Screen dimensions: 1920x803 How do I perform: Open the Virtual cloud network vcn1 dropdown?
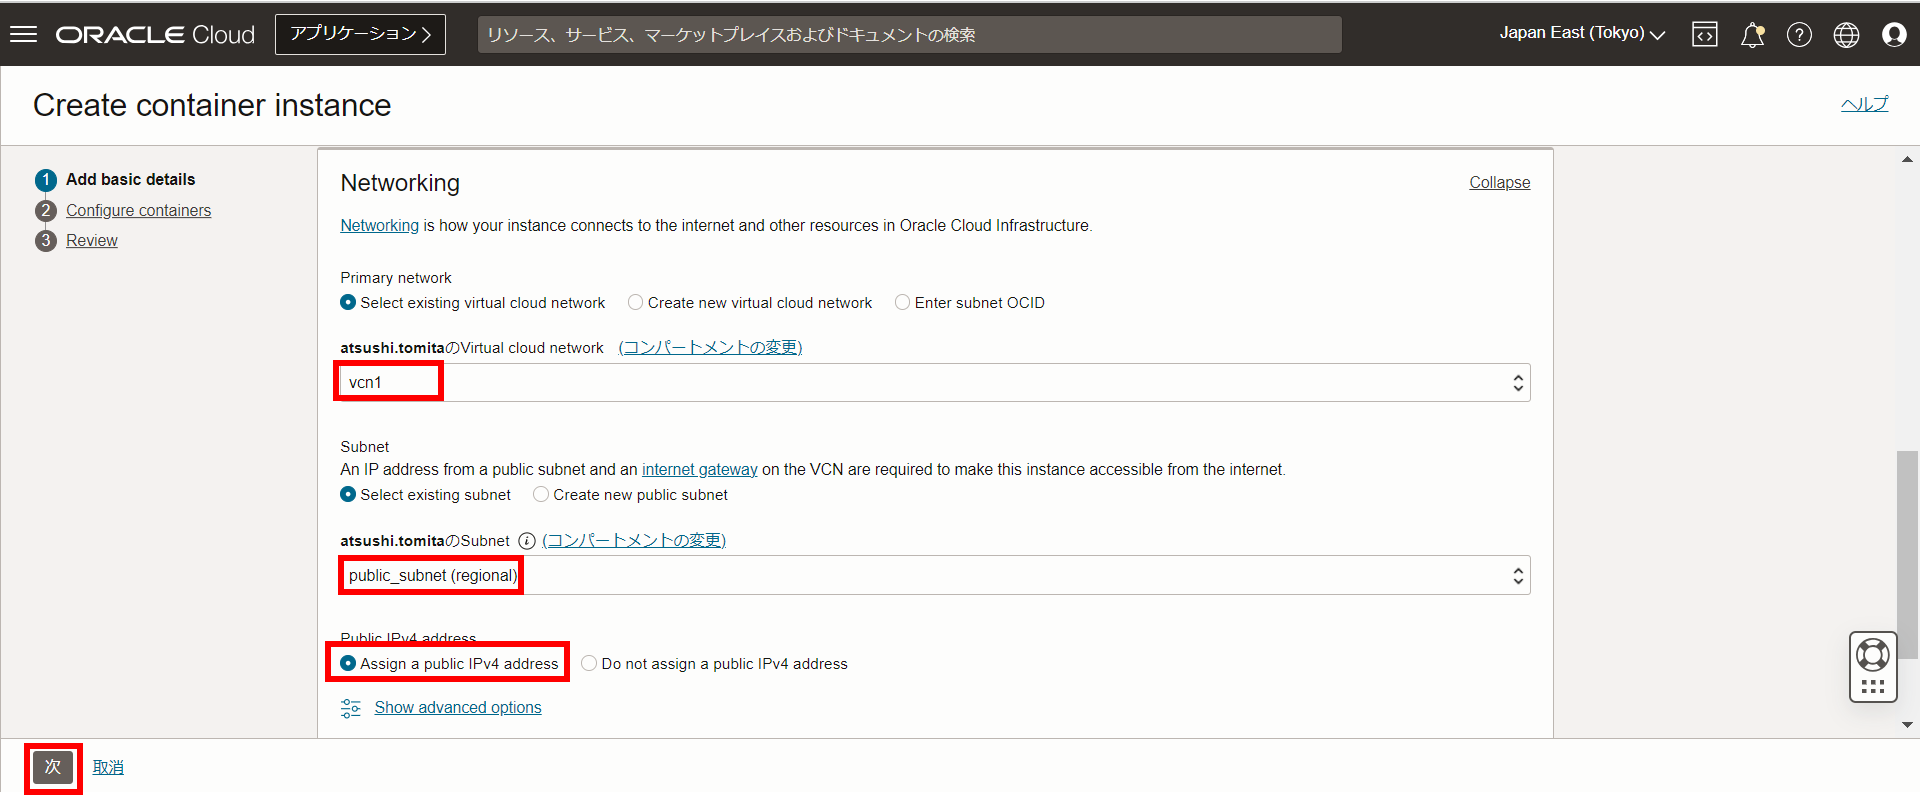pyautogui.click(x=935, y=383)
